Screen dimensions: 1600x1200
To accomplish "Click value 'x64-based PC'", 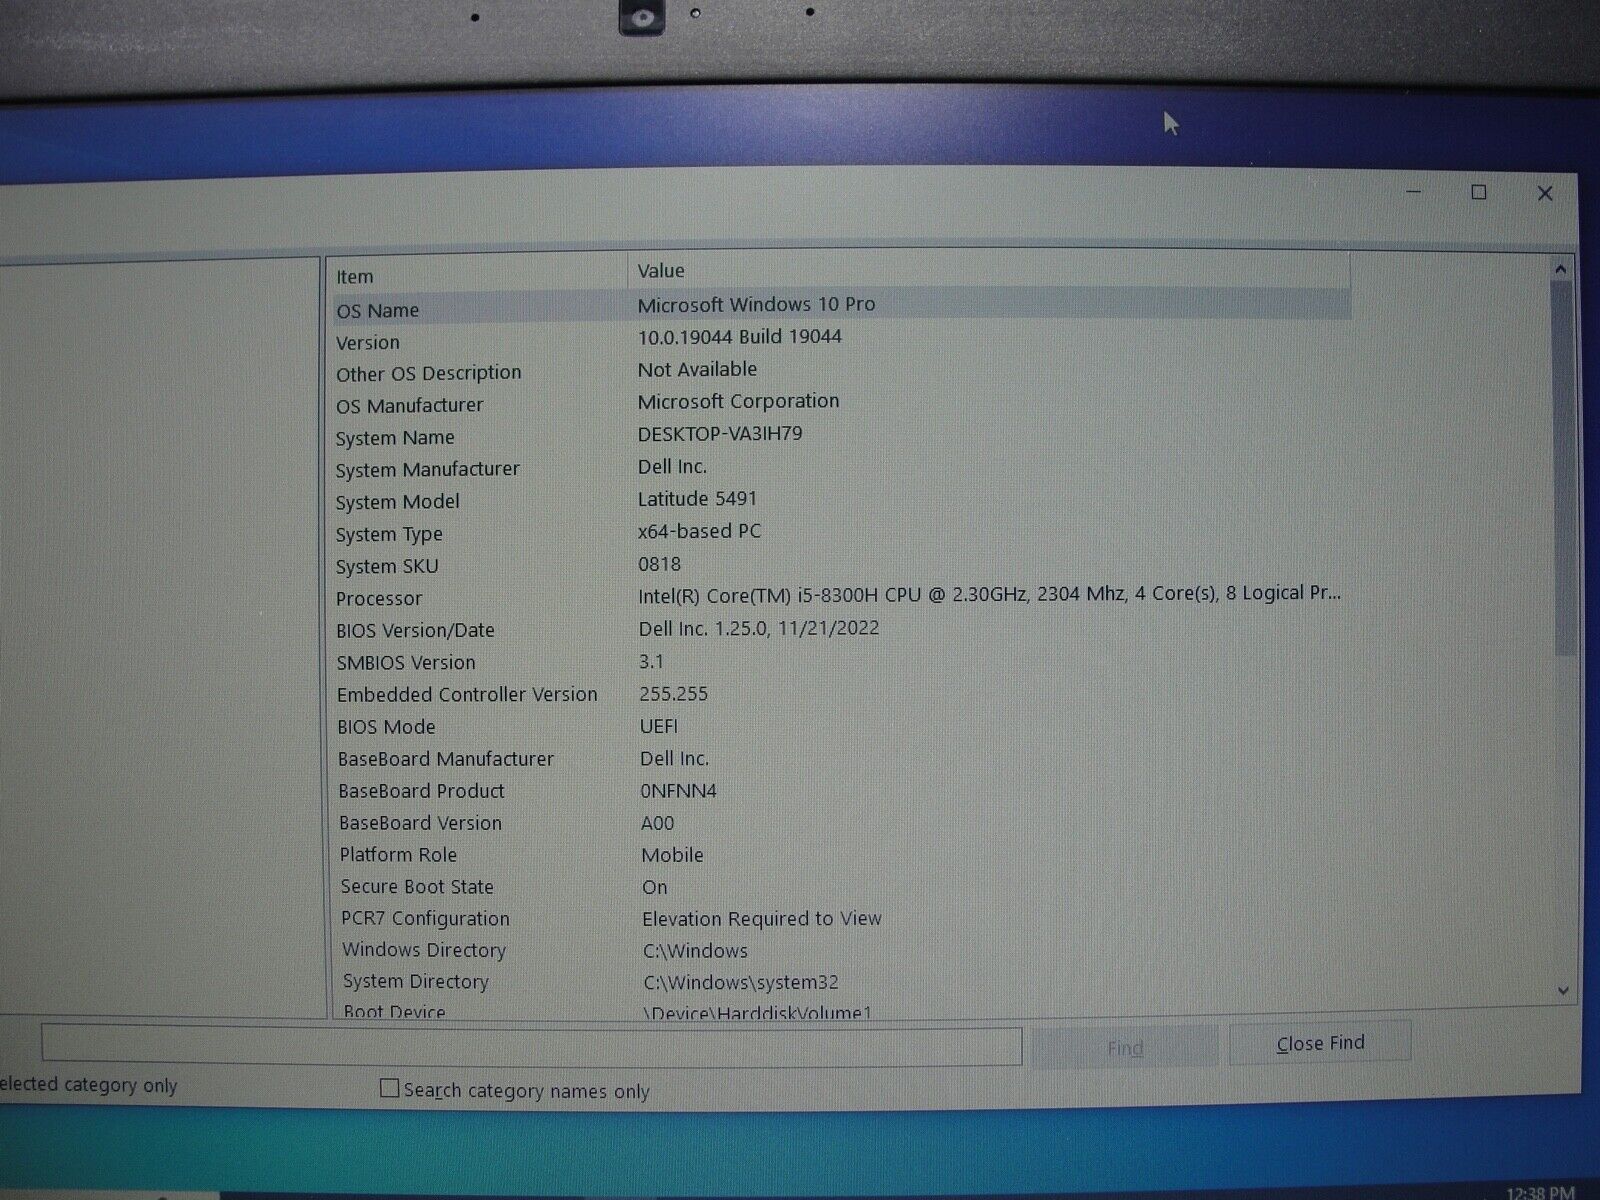I will [700, 531].
